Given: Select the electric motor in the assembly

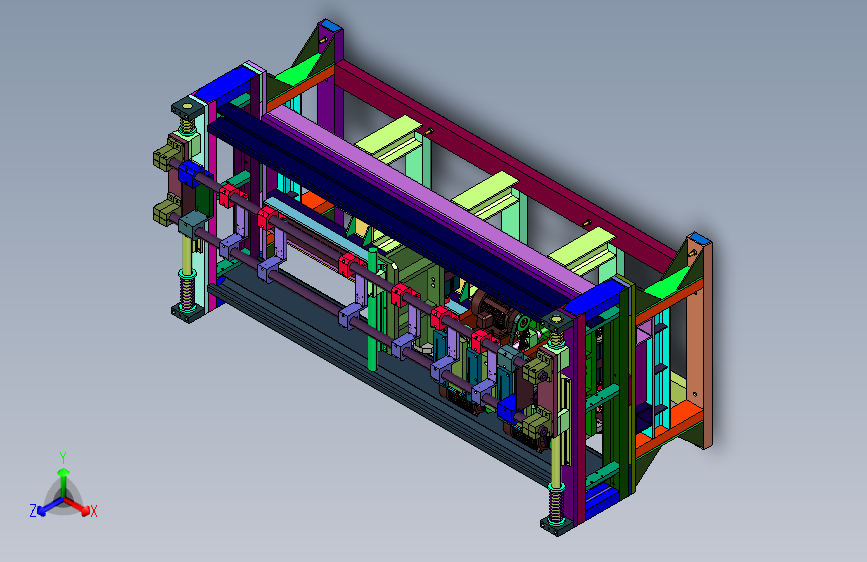Looking at the screenshot, I should pos(494,312).
